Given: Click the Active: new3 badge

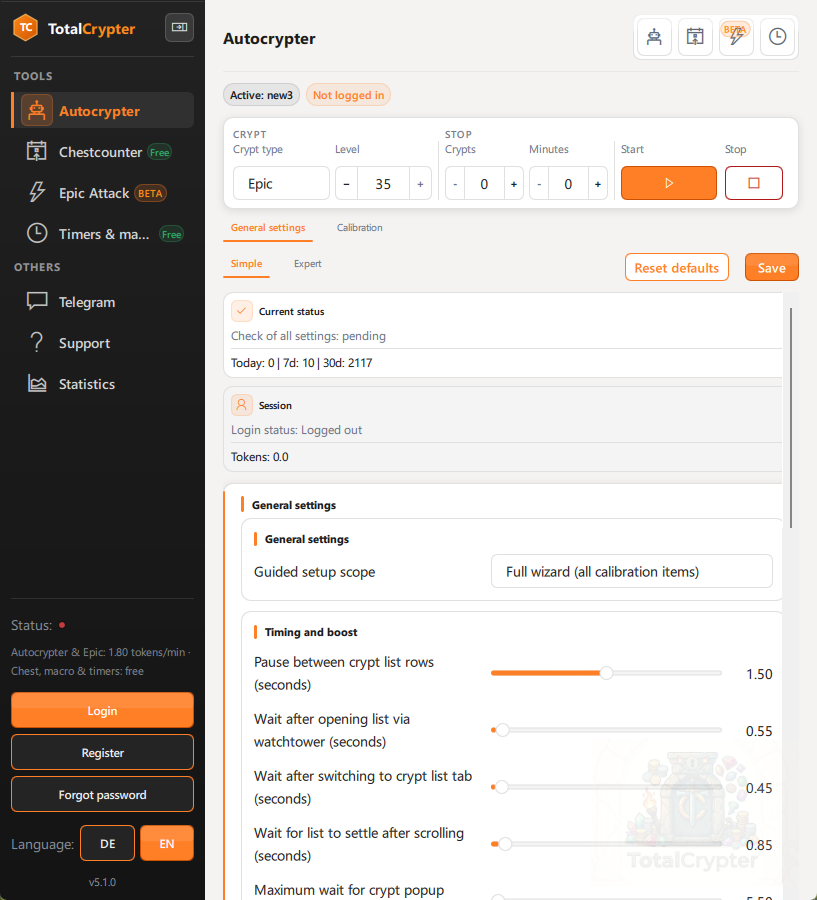Looking at the screenshot, I should (x=261, y=95).
